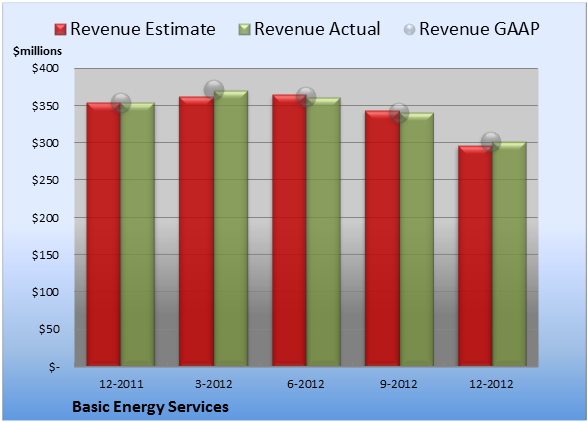588x422 pixels.
Task: Click the red Revenue Estimate legend swatch
Action: [60, 30]
